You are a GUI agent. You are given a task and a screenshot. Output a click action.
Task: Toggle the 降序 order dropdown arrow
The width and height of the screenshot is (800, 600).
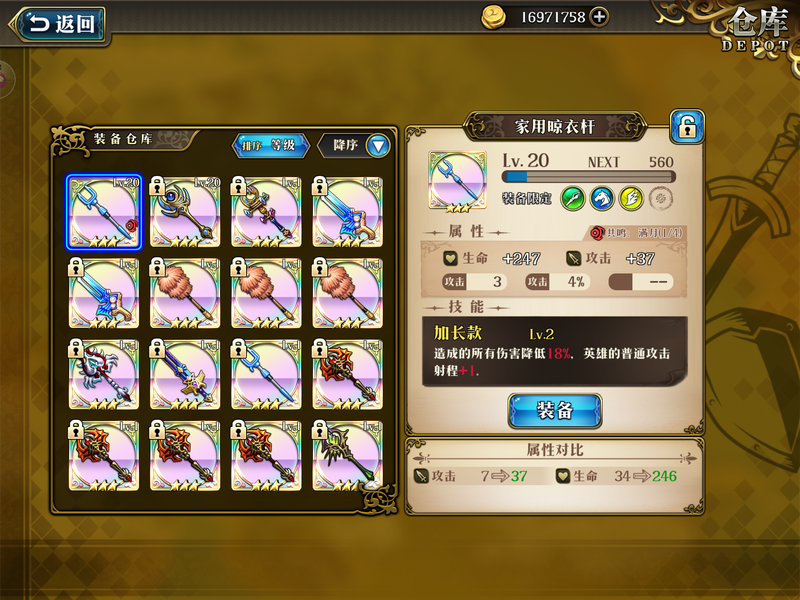[x=379, y=146]
